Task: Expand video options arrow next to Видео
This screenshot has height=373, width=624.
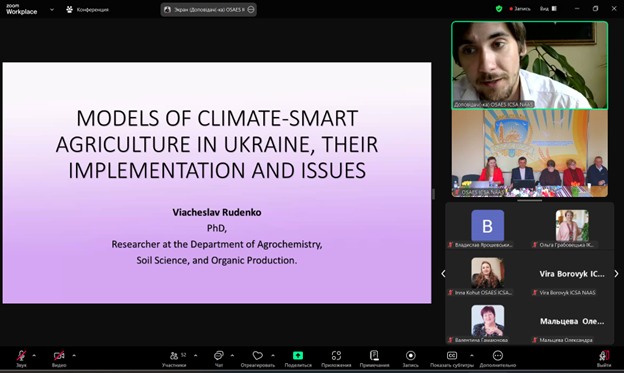Action: 74,355
